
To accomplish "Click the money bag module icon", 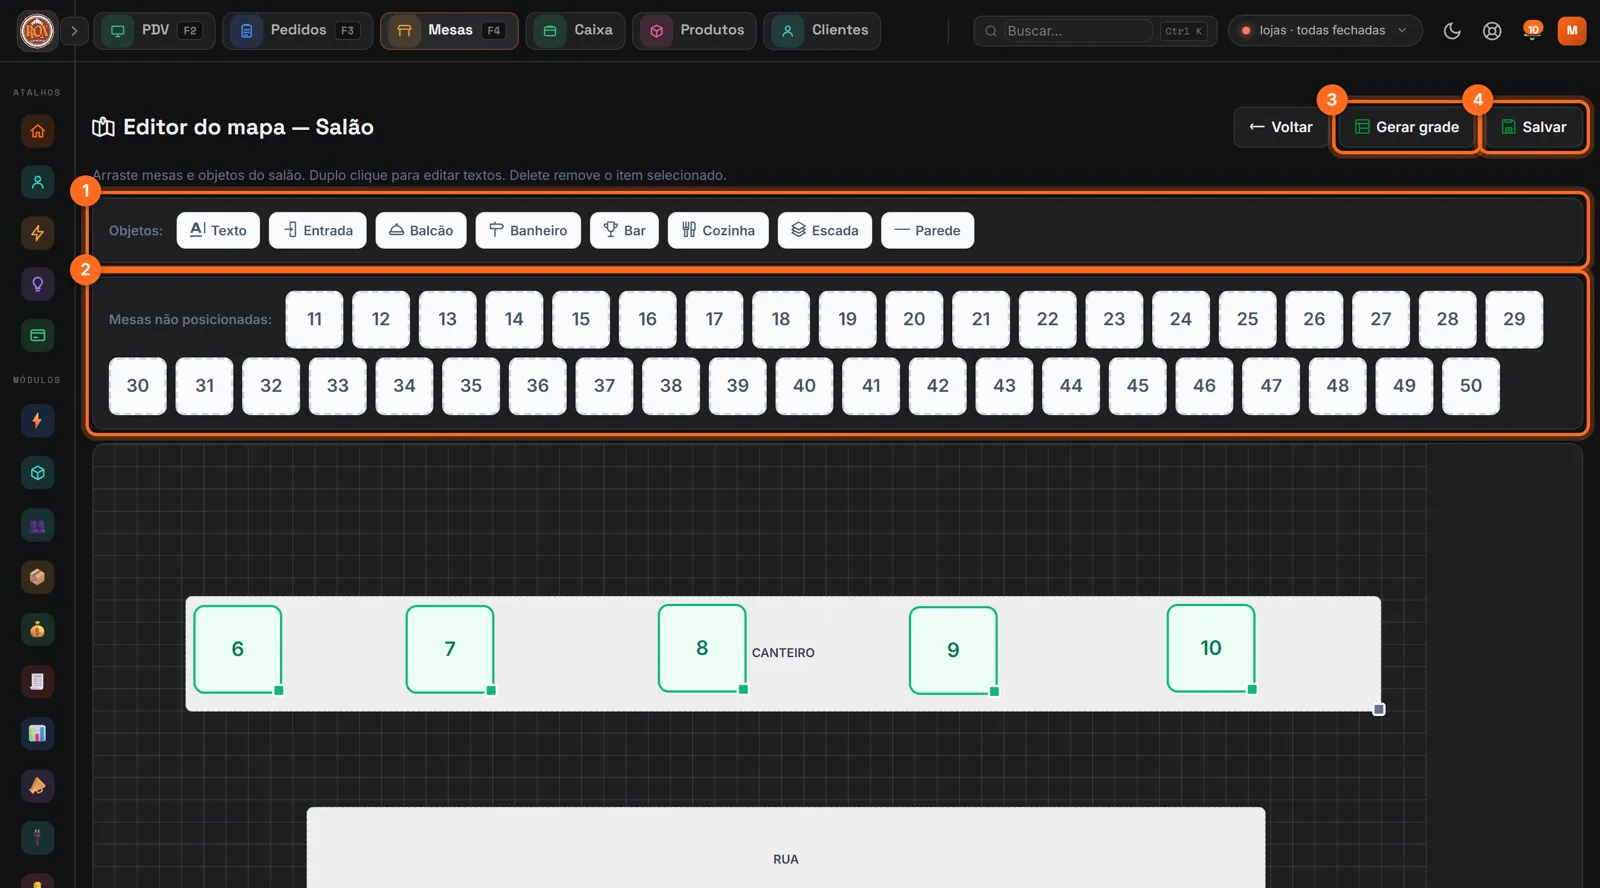I will [37, 629].
